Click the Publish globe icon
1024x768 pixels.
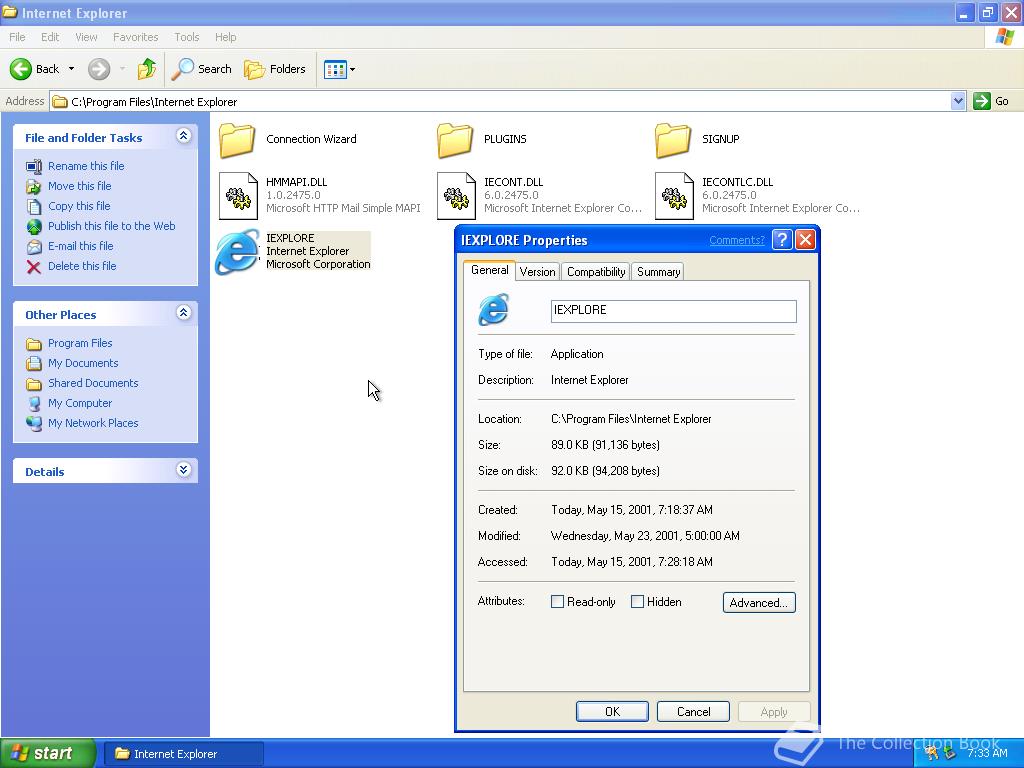(33, 227)
